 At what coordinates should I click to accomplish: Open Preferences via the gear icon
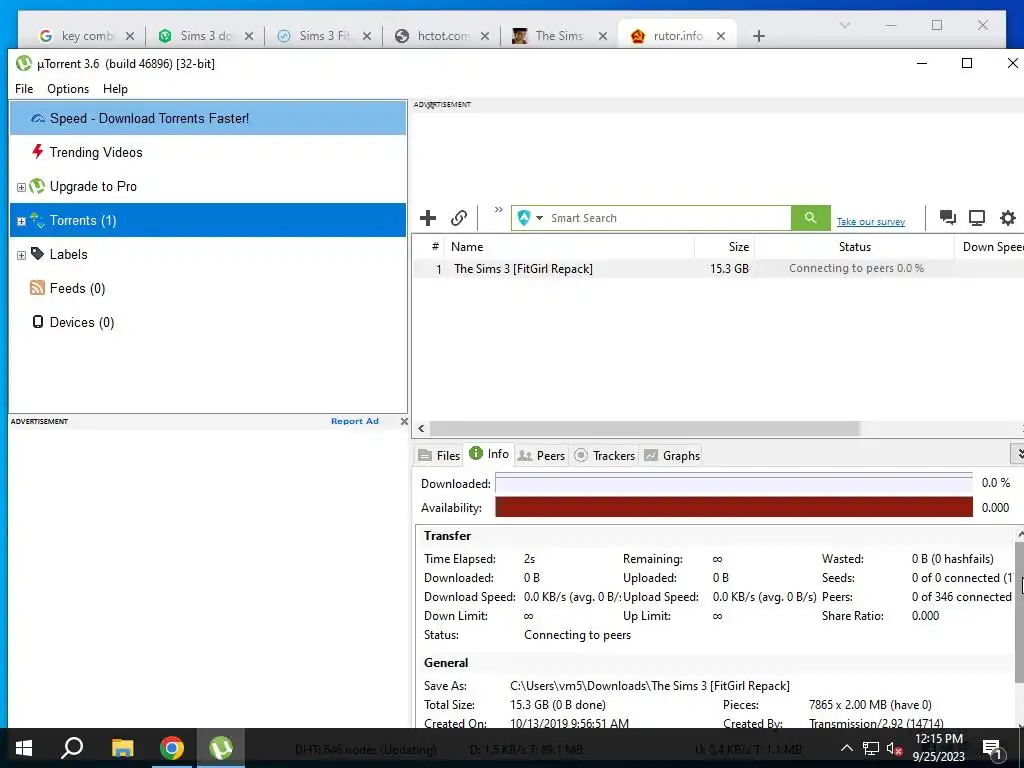(1008, 218)
